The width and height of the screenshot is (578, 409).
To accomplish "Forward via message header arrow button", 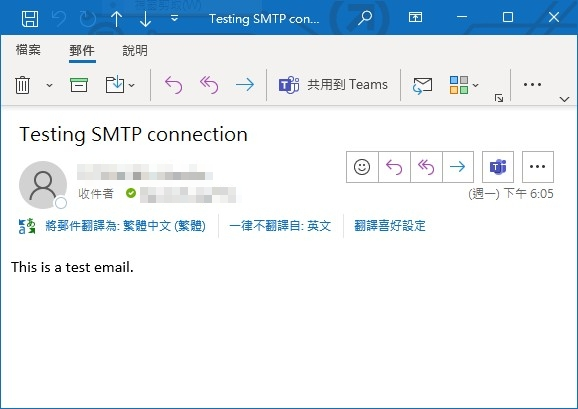I will 458,167.
